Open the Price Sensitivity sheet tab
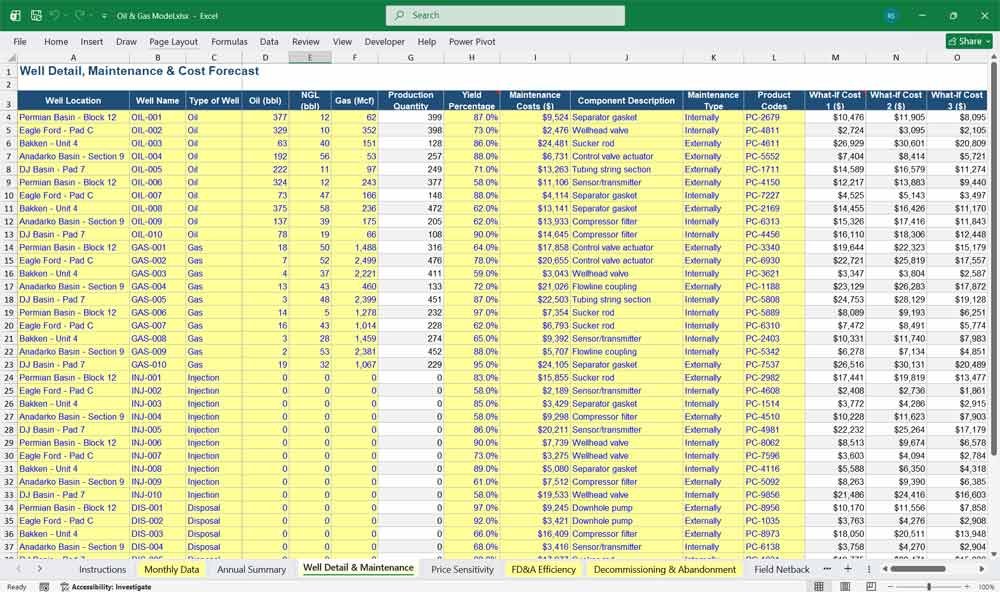This screenshot has height=592, width=1000. click(x=462, y=569)
